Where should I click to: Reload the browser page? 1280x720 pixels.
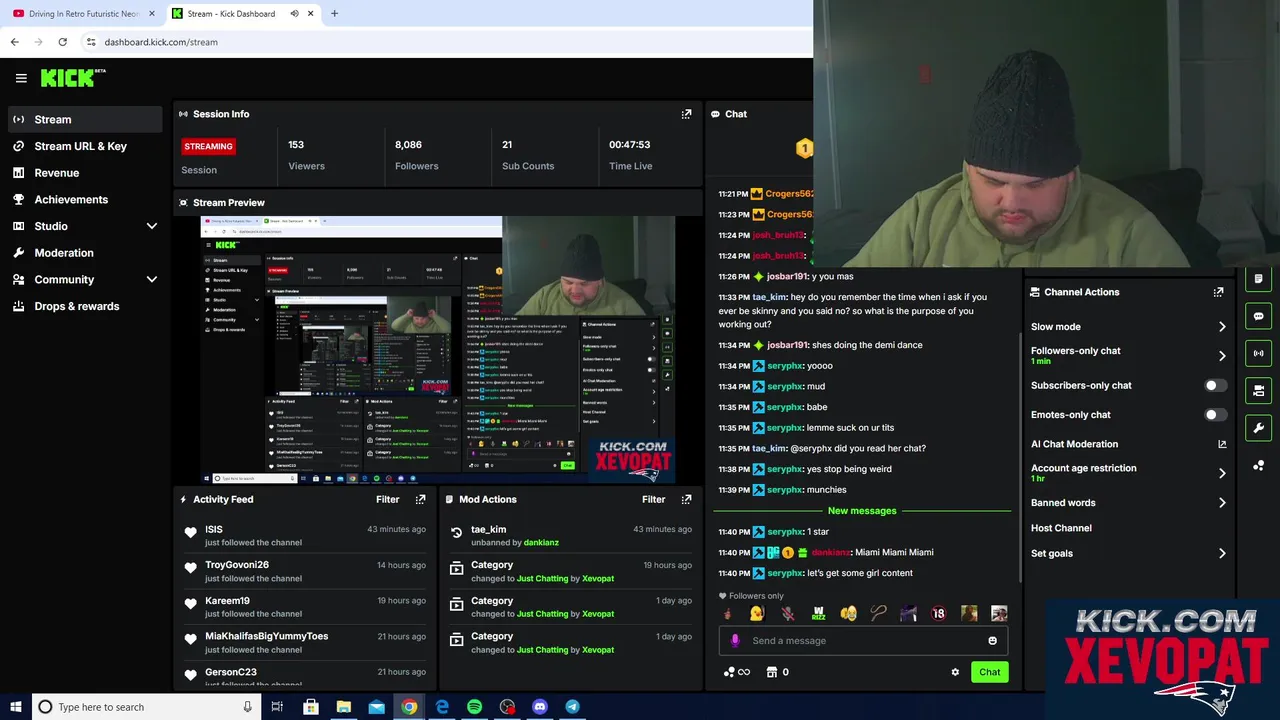[62, 42]
